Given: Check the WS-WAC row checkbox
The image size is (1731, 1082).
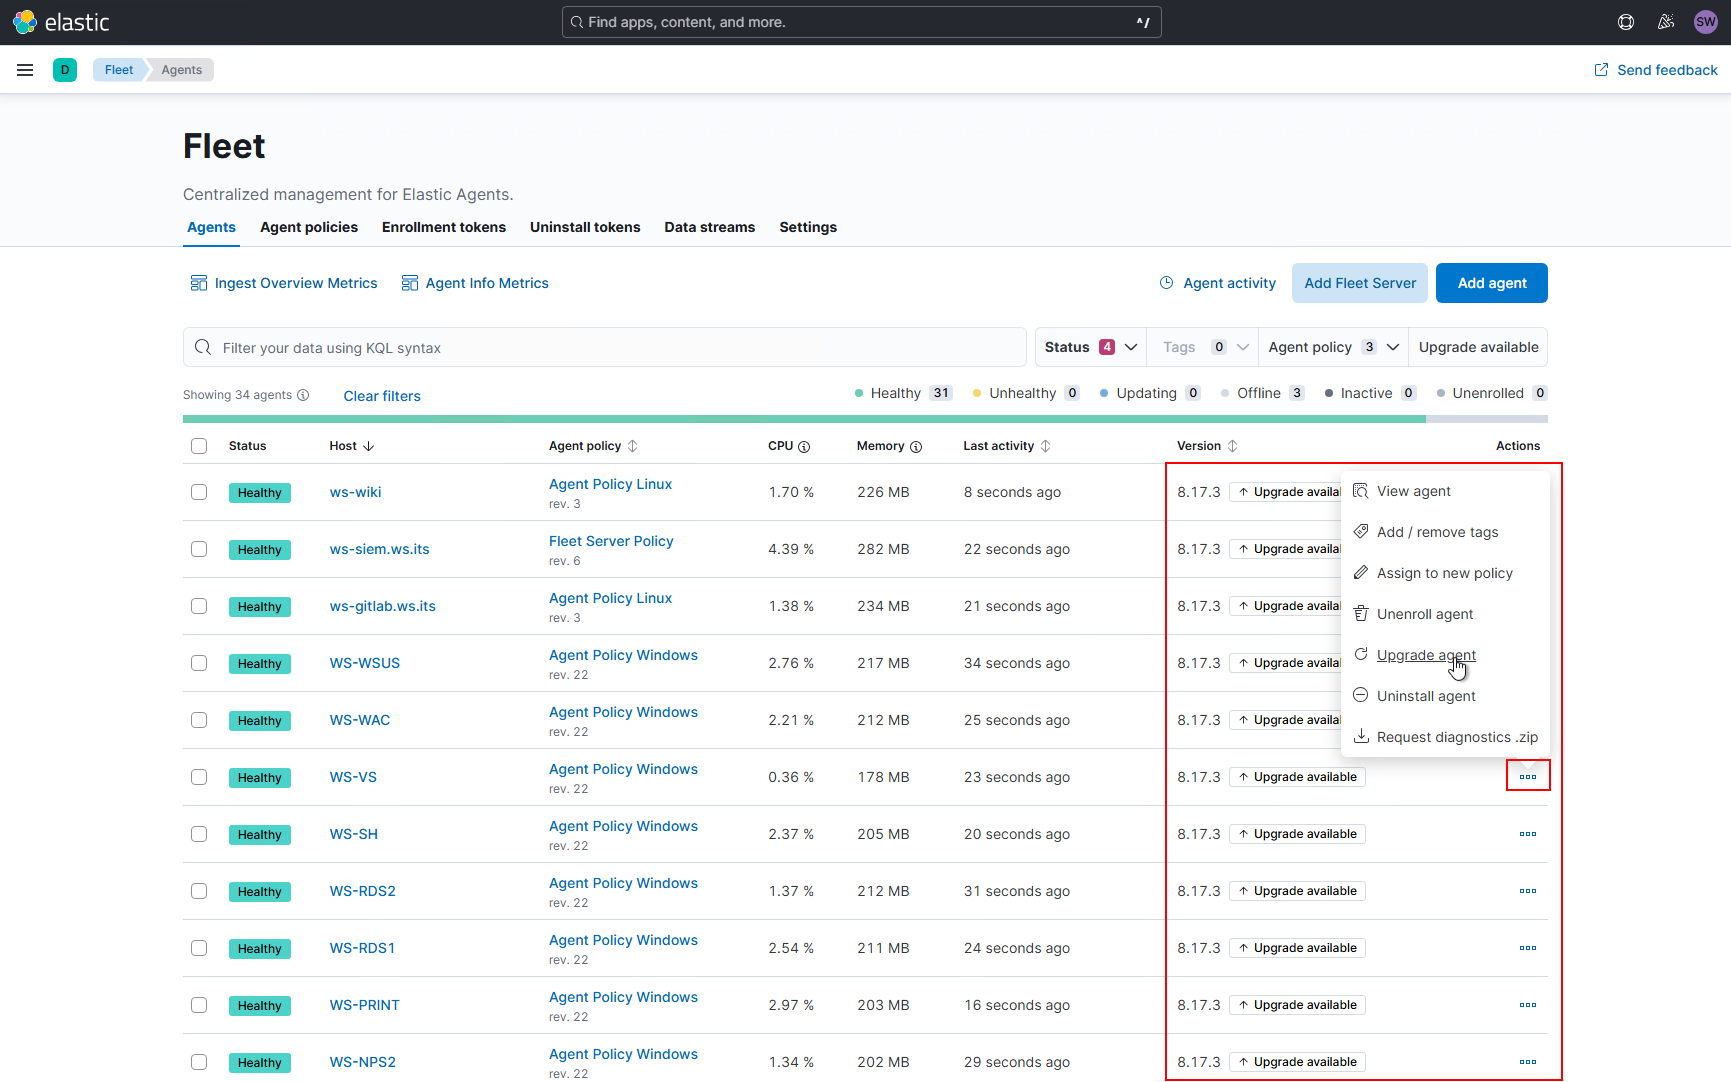Looking at the screenshot, I should (199, 720).
